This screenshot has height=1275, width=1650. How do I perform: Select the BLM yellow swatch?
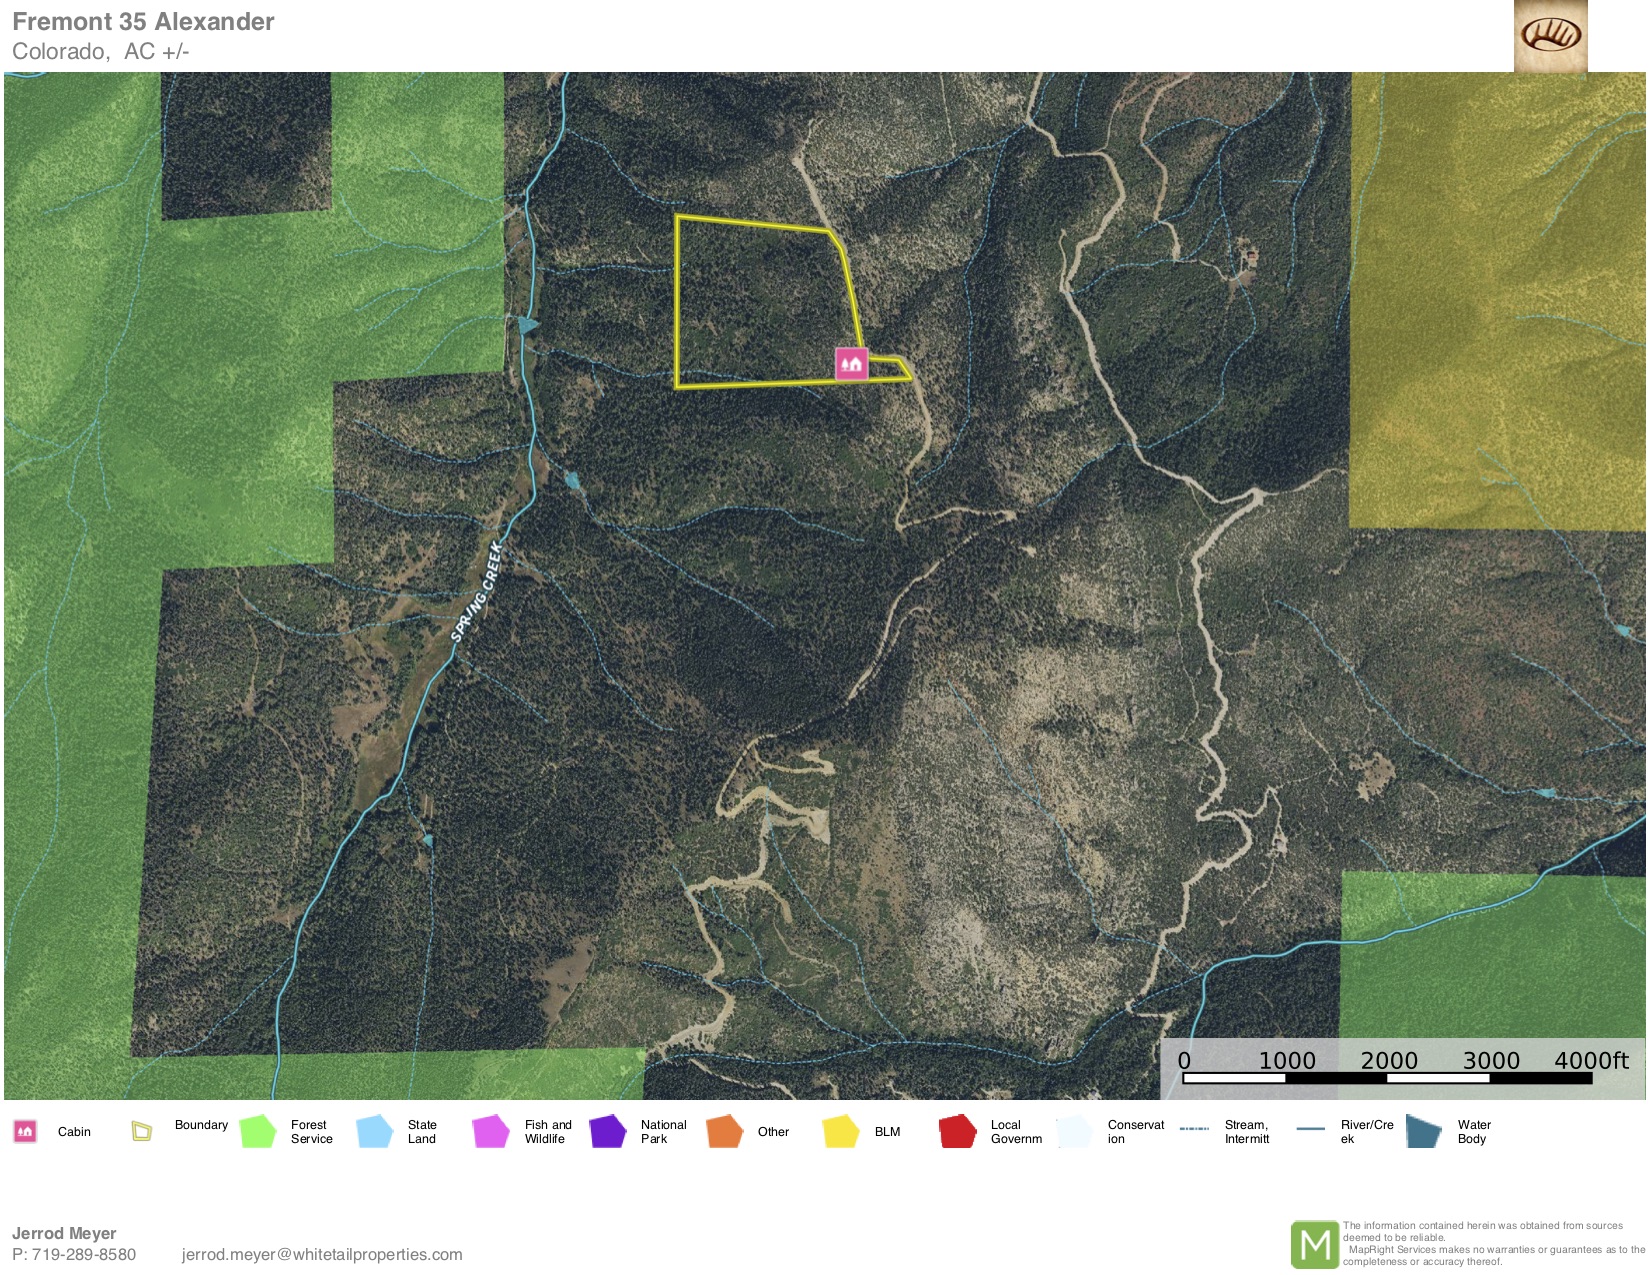841,1132
